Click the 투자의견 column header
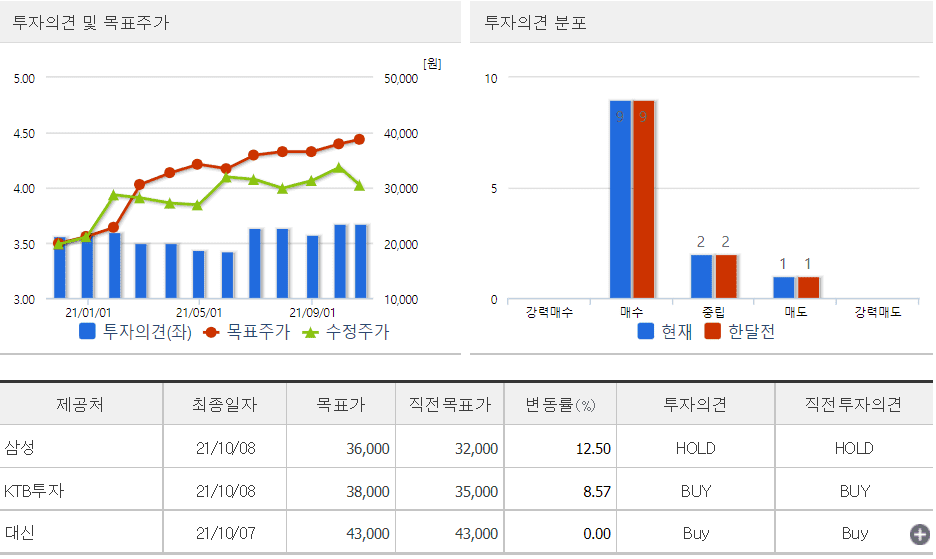The image size is (936, 559). click(x=695, y=405)
